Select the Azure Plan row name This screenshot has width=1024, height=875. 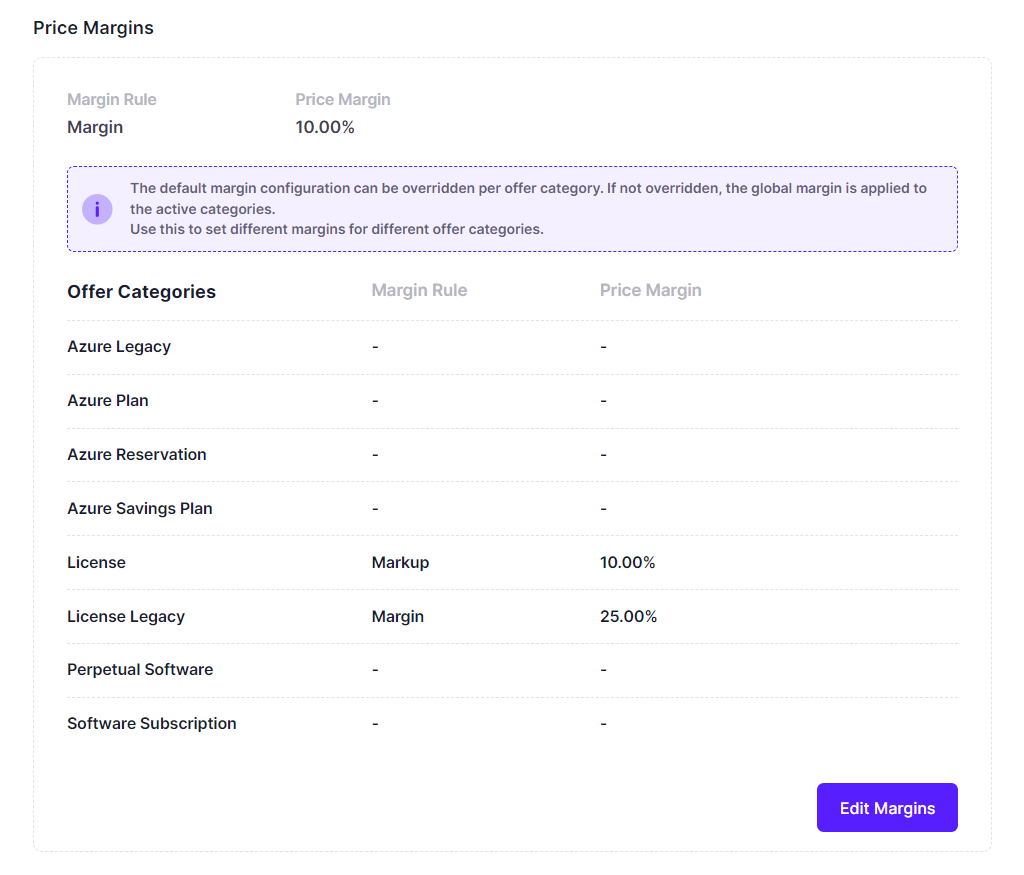click(108, 400)
